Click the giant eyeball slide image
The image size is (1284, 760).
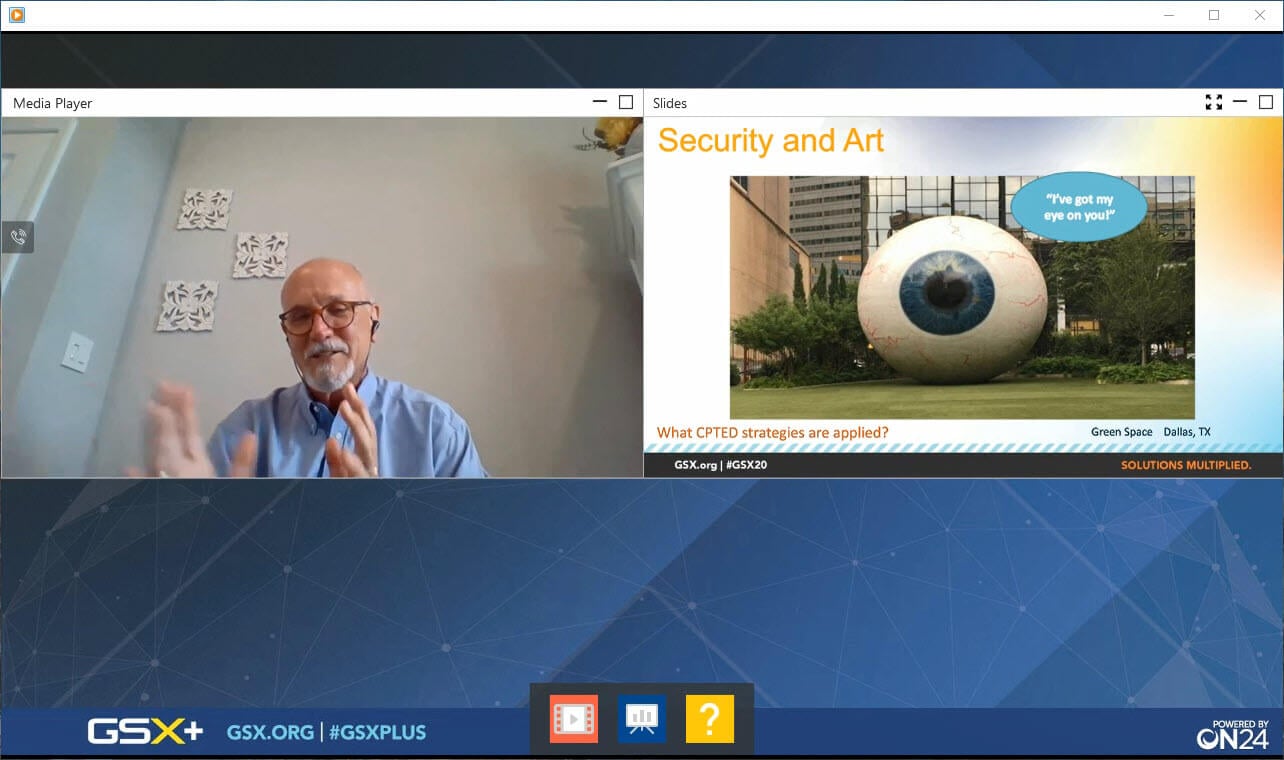tap(962, 297)
